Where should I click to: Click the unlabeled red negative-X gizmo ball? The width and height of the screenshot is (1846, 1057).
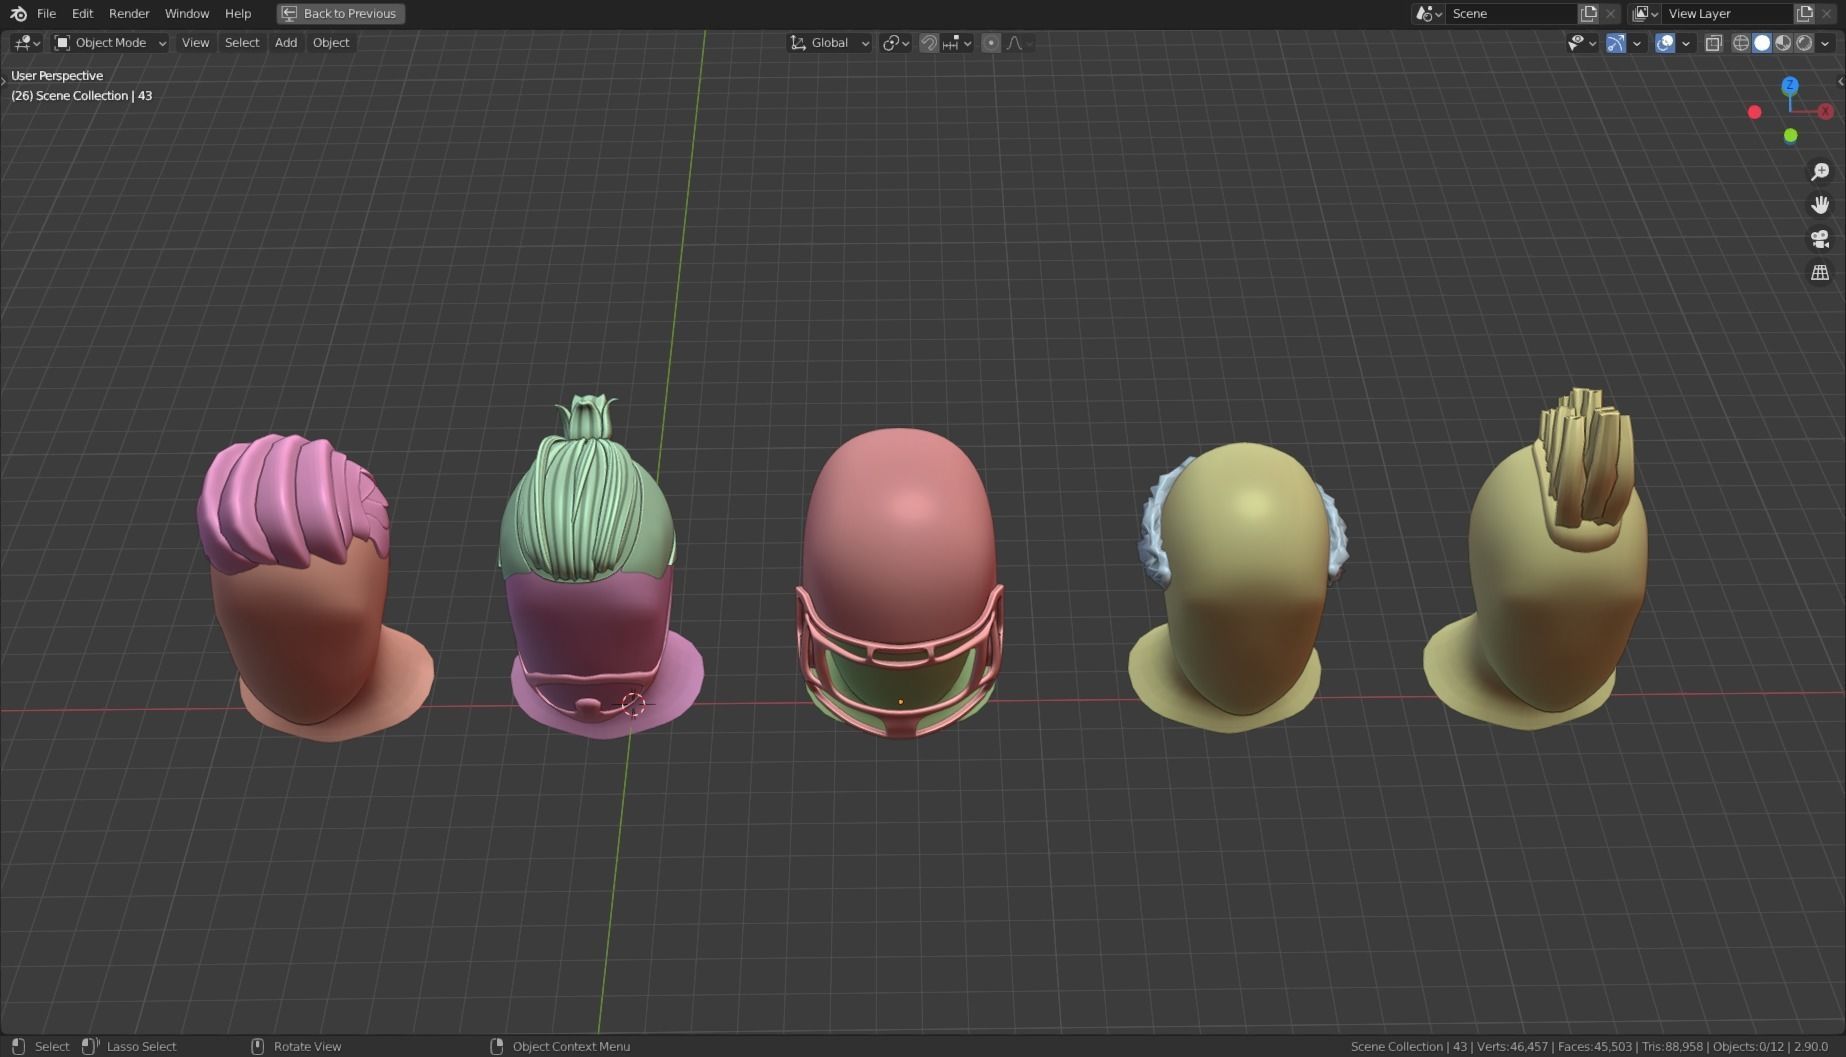1754,112
